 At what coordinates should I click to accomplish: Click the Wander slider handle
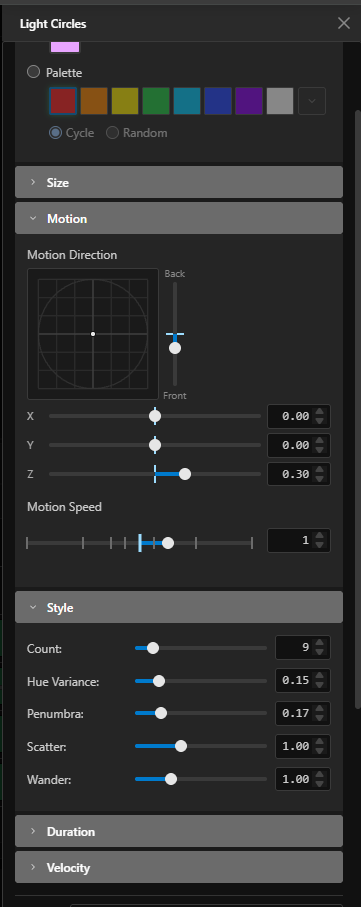[171, 779]
